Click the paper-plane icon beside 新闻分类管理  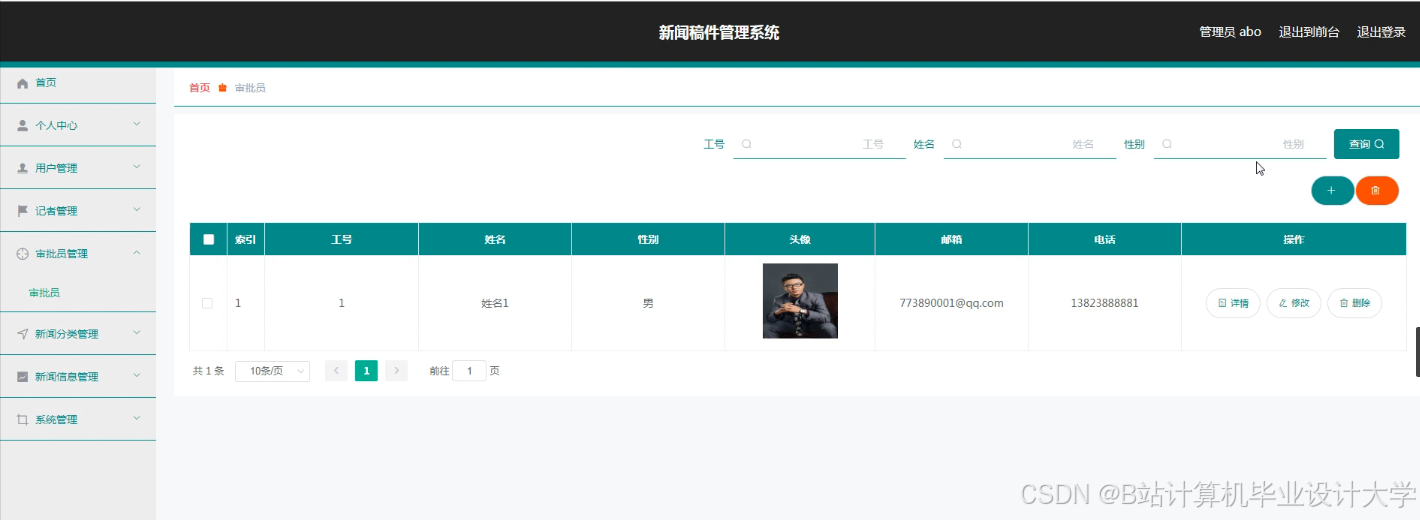(22, 334)
